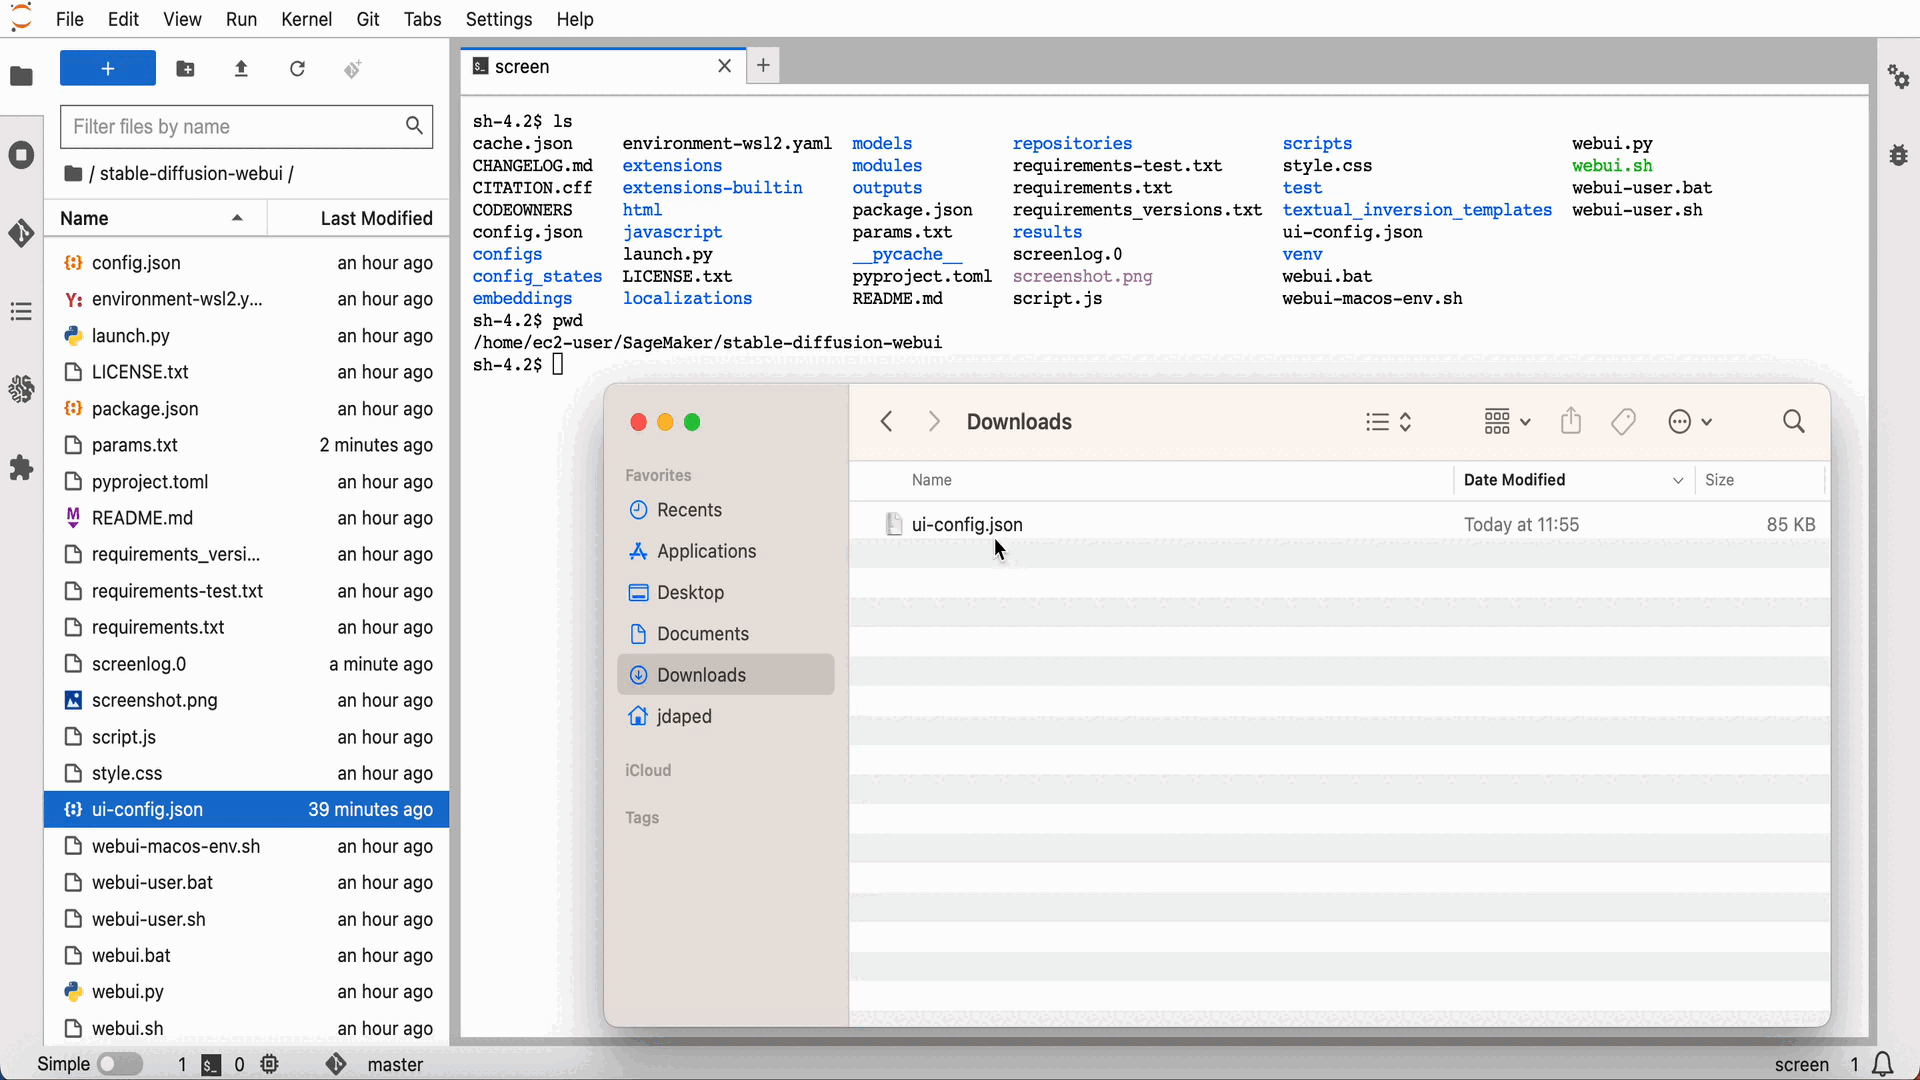Open the Finder list view switcher
The image size is (1920, 1080).
1388,421
